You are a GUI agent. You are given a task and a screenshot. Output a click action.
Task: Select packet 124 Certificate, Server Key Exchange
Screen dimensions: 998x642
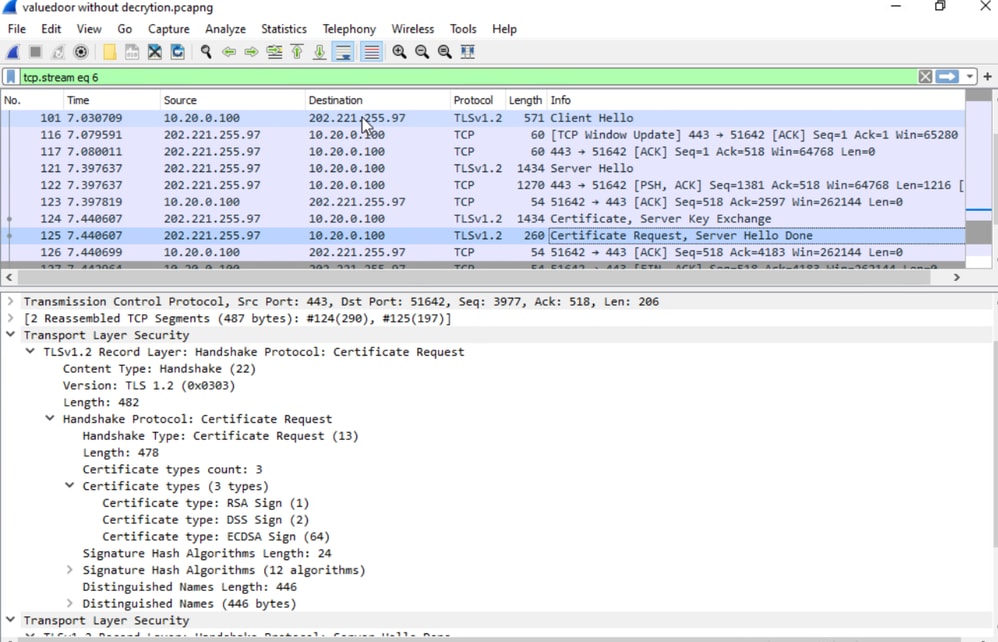[482, 219]
